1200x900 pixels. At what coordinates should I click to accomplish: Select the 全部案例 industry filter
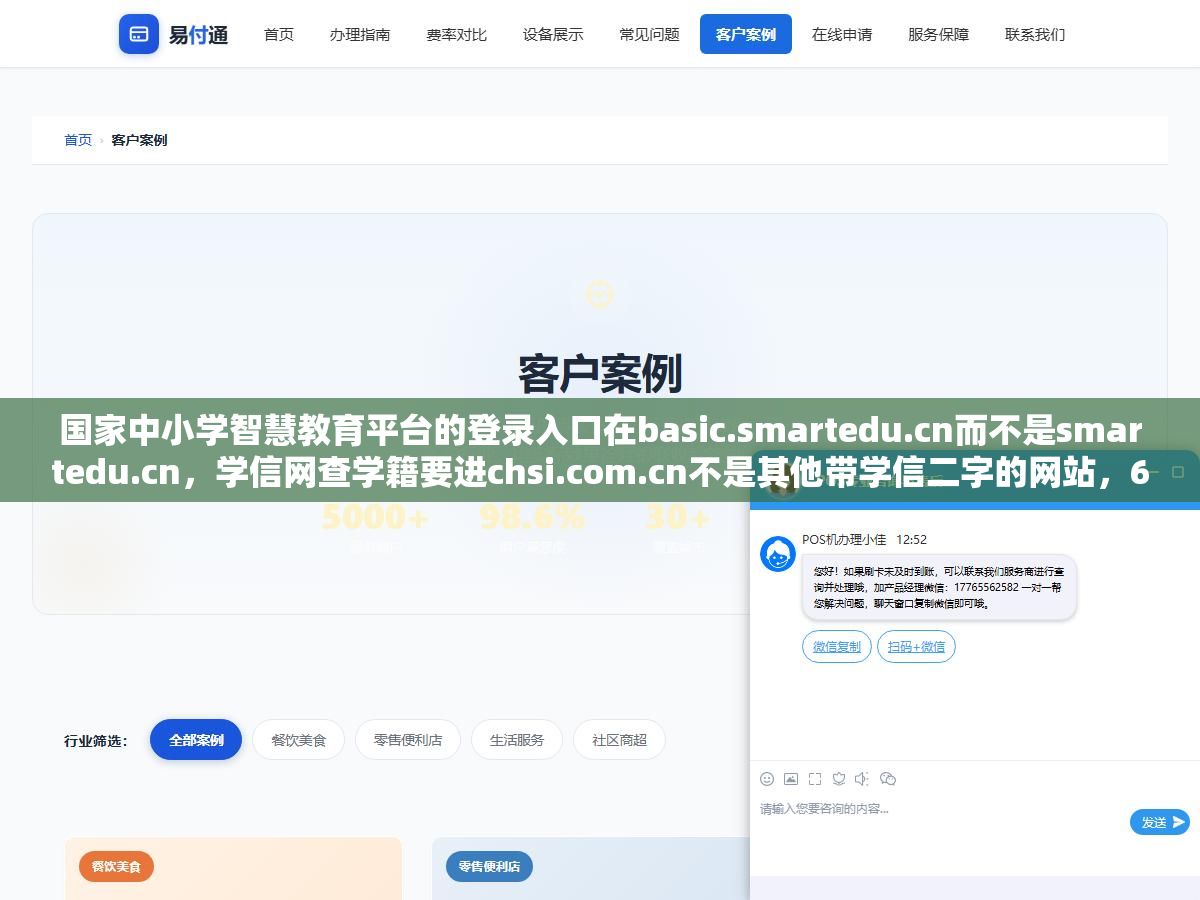pyautogui.click(x=196, y=740)
